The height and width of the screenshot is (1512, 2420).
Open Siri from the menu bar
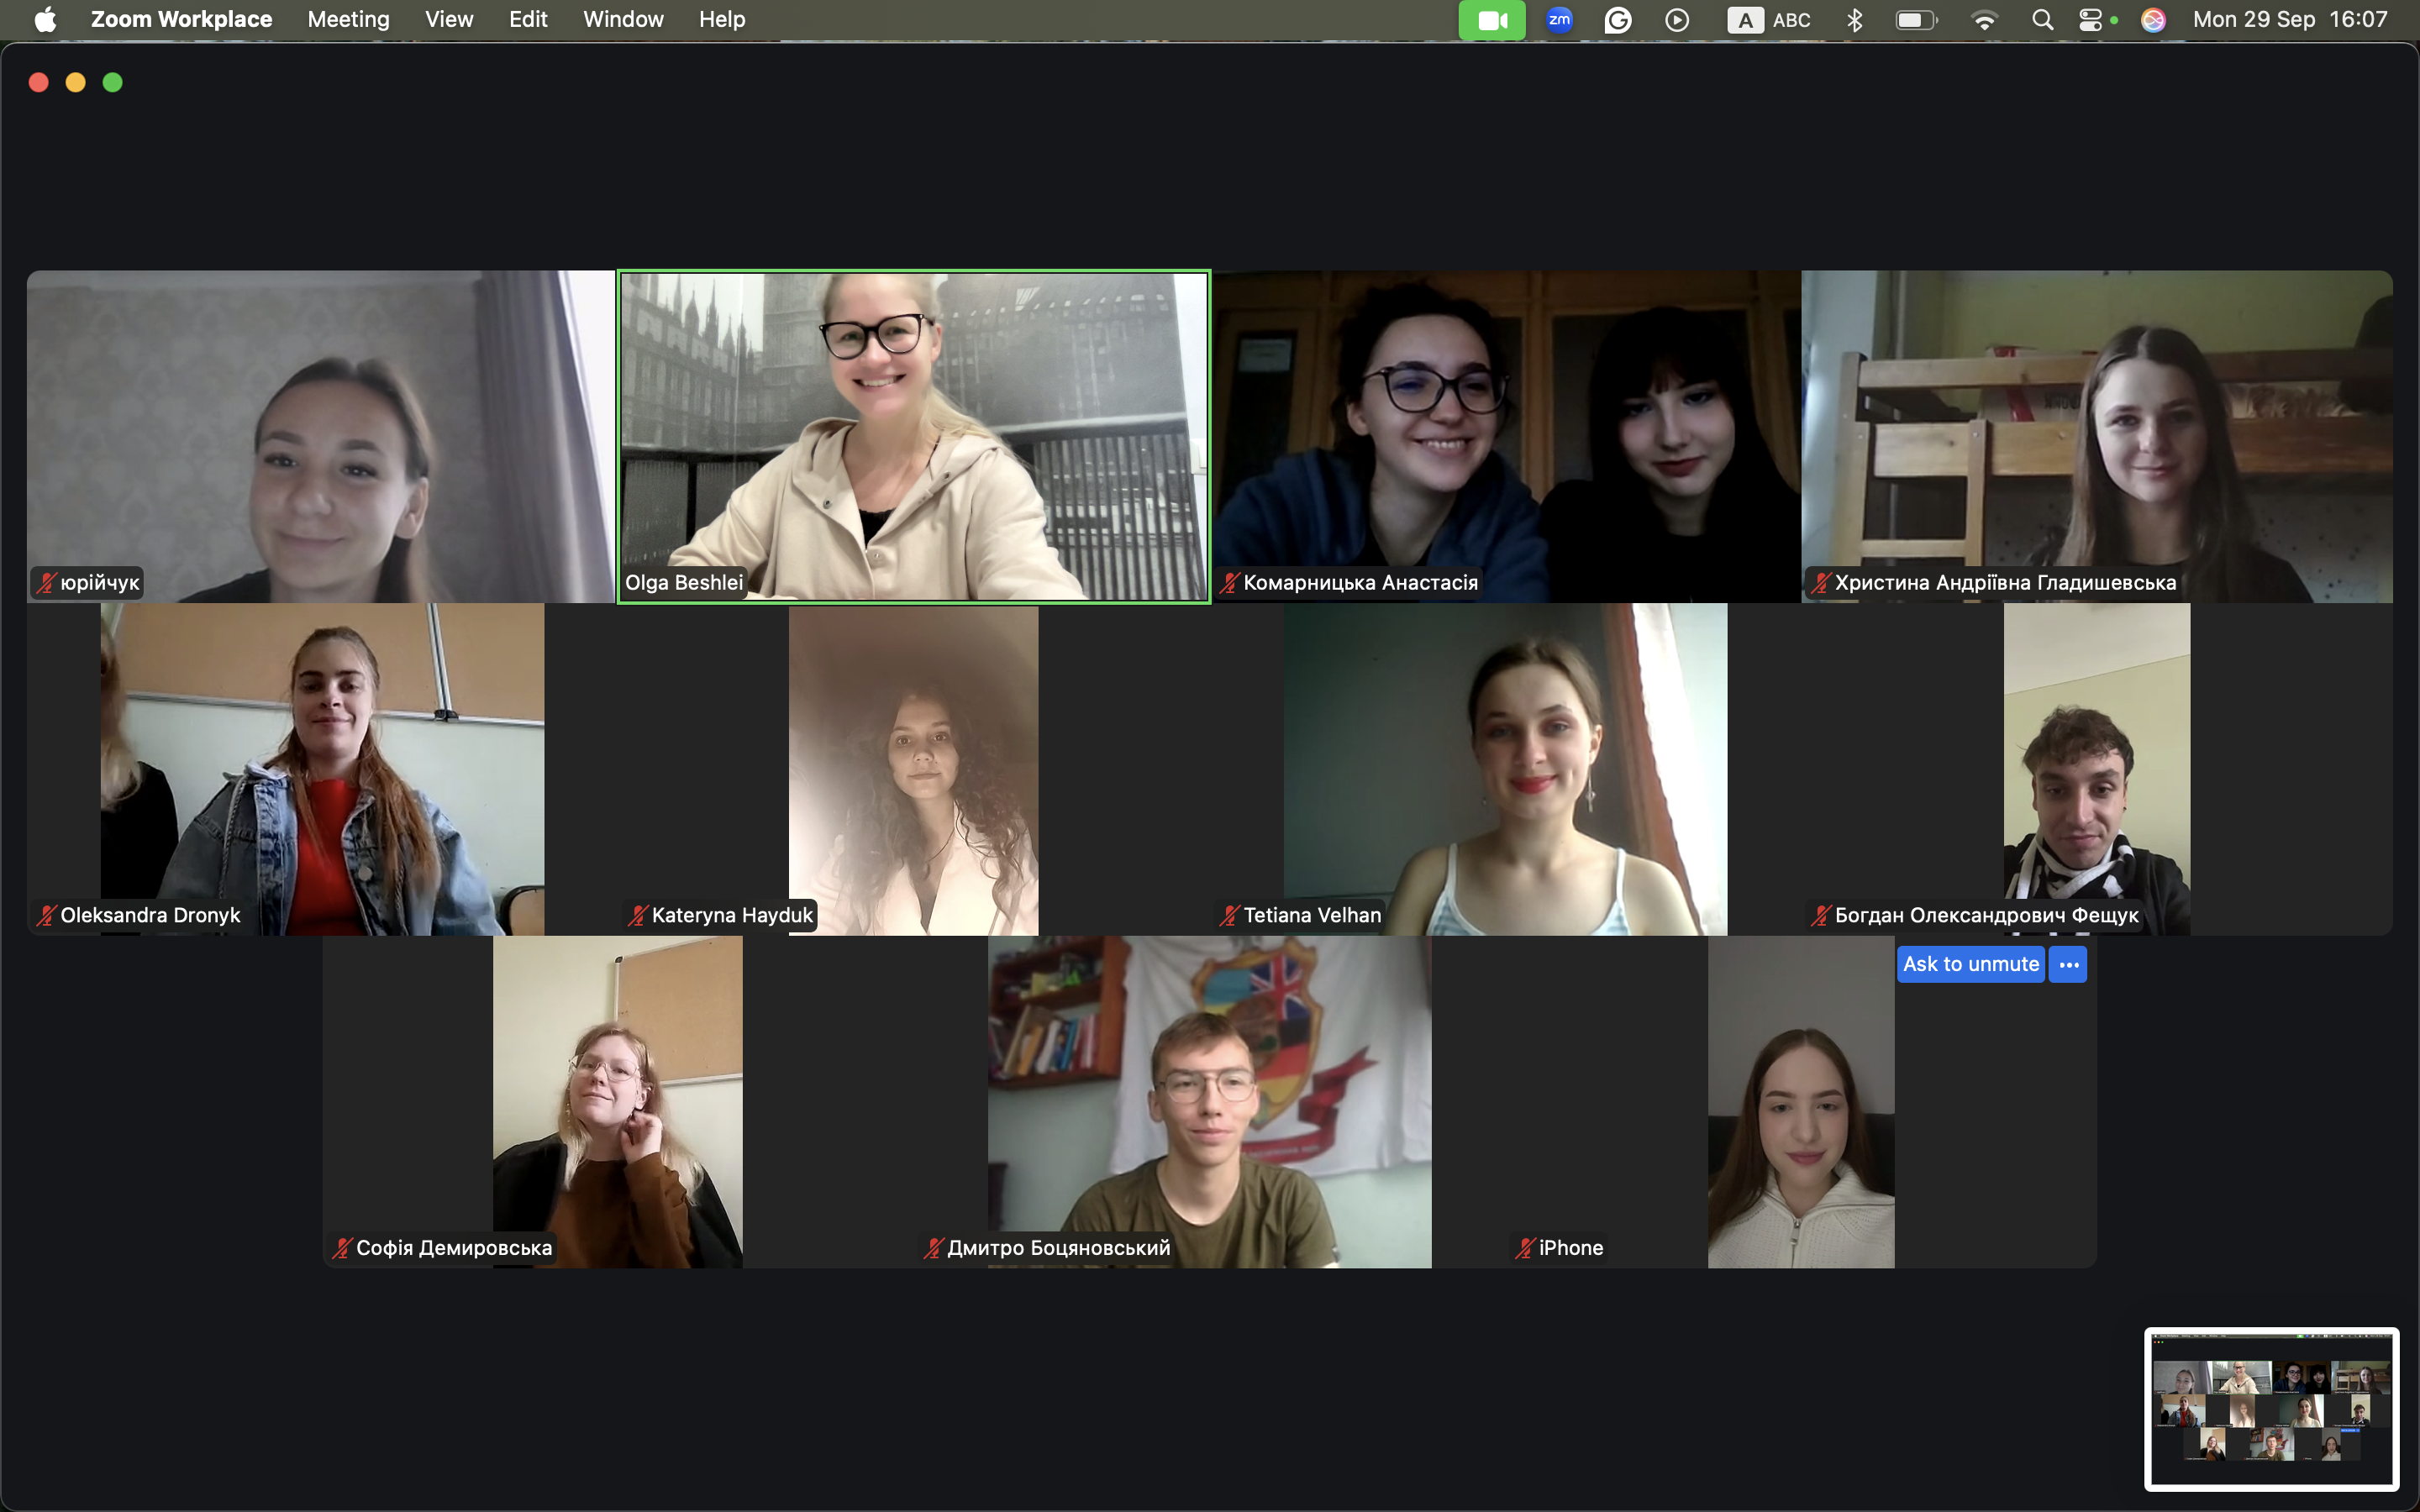click(x=2153, y=20)
